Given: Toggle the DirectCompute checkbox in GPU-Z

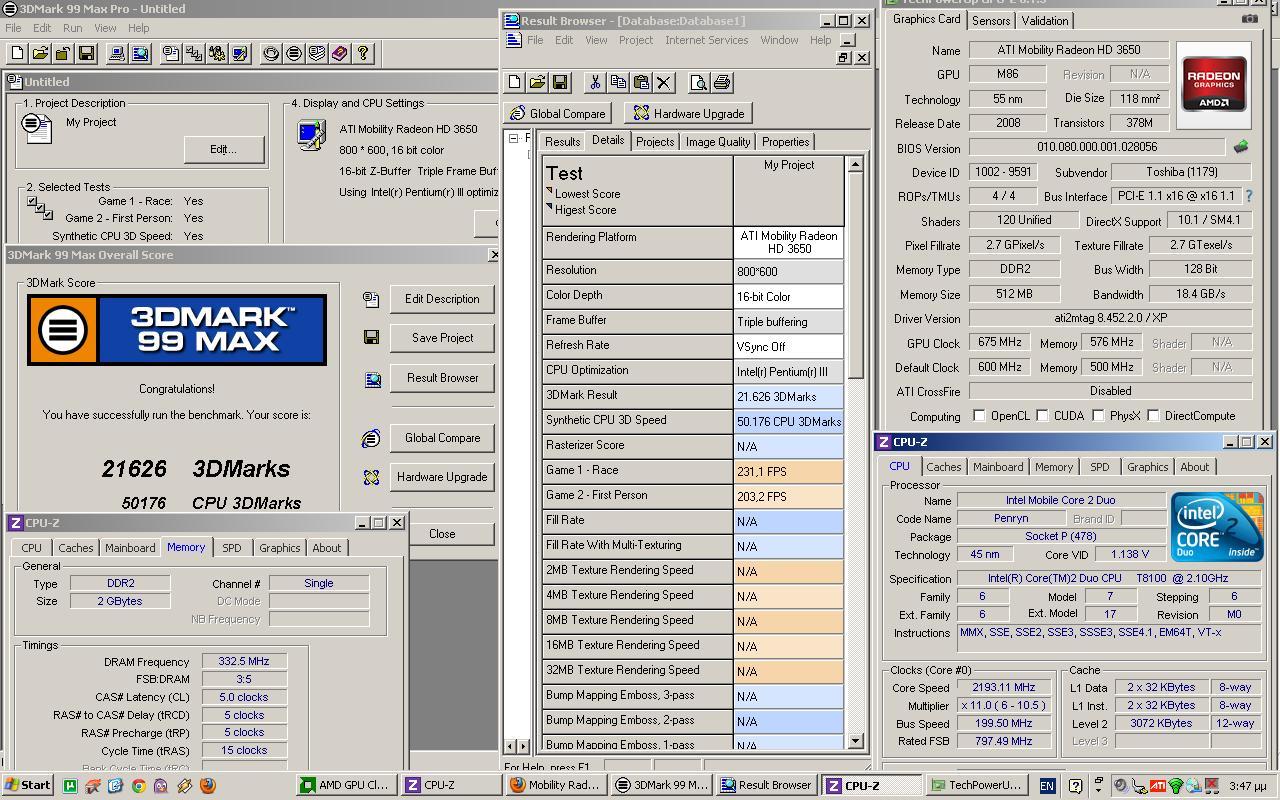Looking at the screenshot, I should pyautogui.click(x=1153, y=416).
